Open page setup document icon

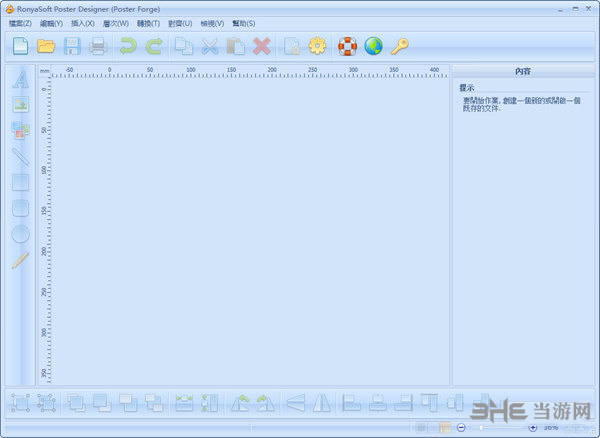(292, 46)
